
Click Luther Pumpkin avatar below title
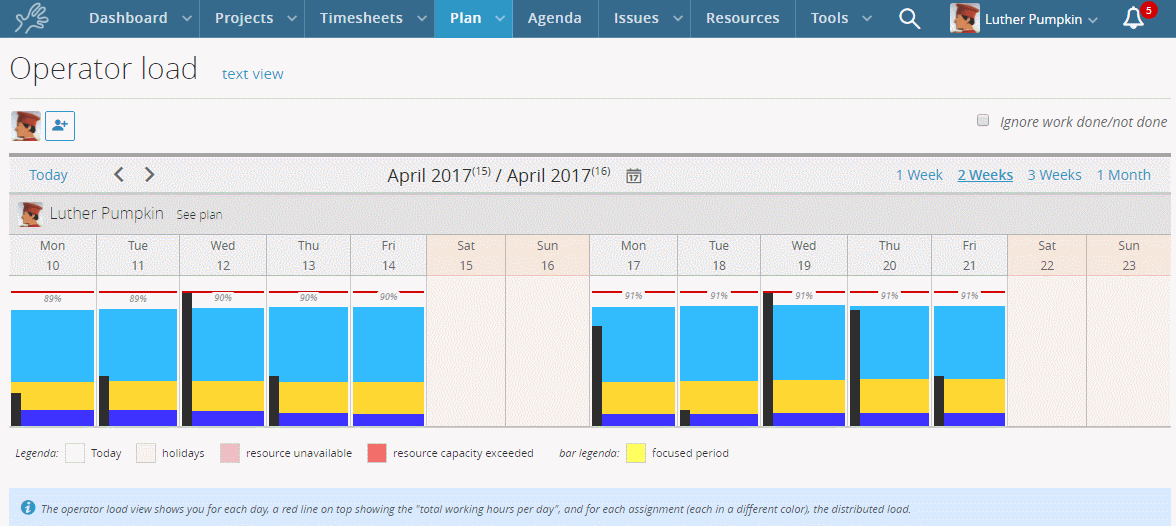pyautogui.click(x=26, y=126)
